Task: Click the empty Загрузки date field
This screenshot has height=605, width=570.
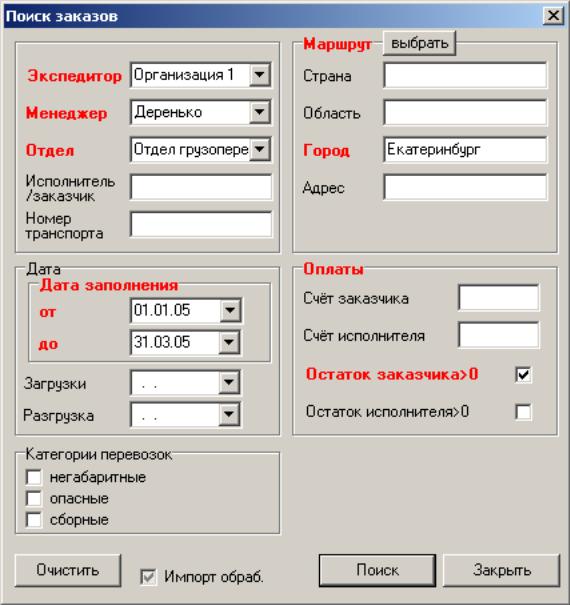Action: (176, 383)
